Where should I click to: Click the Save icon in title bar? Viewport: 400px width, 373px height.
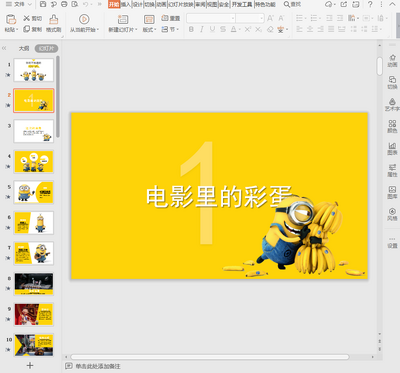pos(43,4)
